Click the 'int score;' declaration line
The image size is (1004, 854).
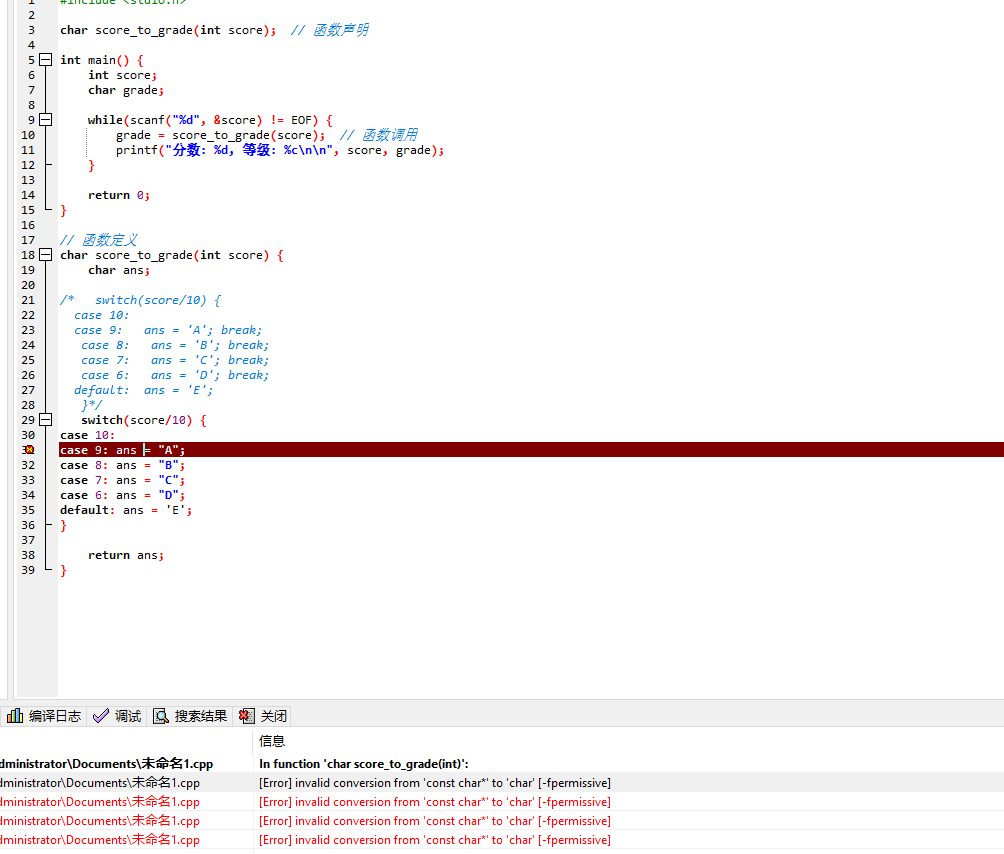[122, 75]
